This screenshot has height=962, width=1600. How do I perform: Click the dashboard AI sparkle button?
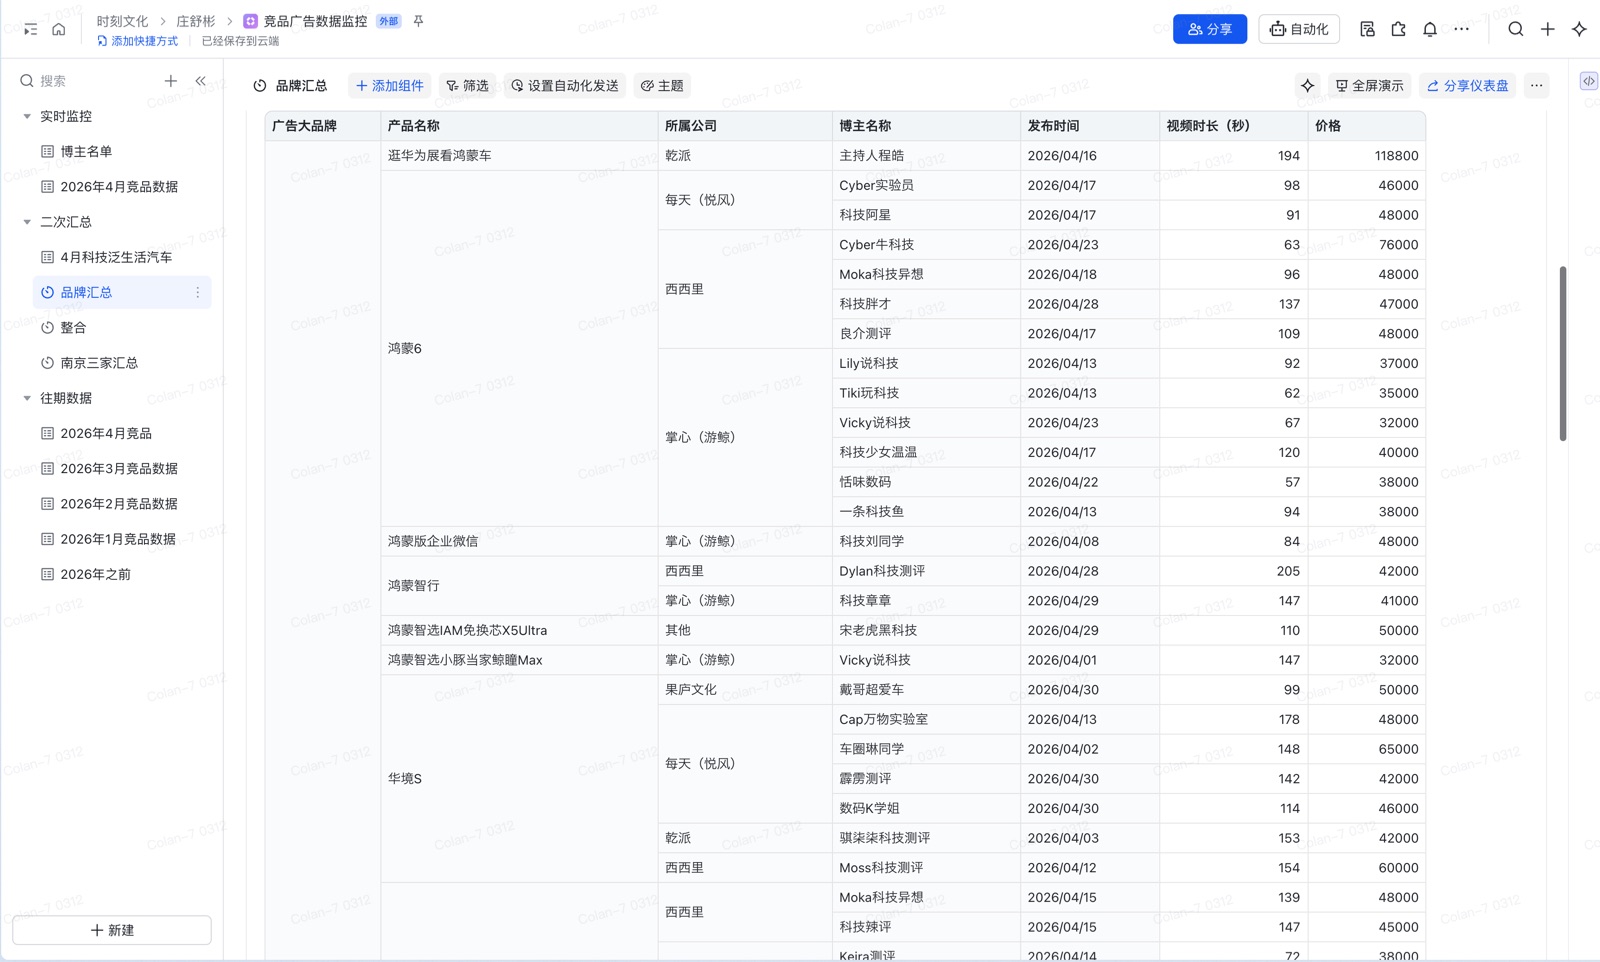(1307, 86)
